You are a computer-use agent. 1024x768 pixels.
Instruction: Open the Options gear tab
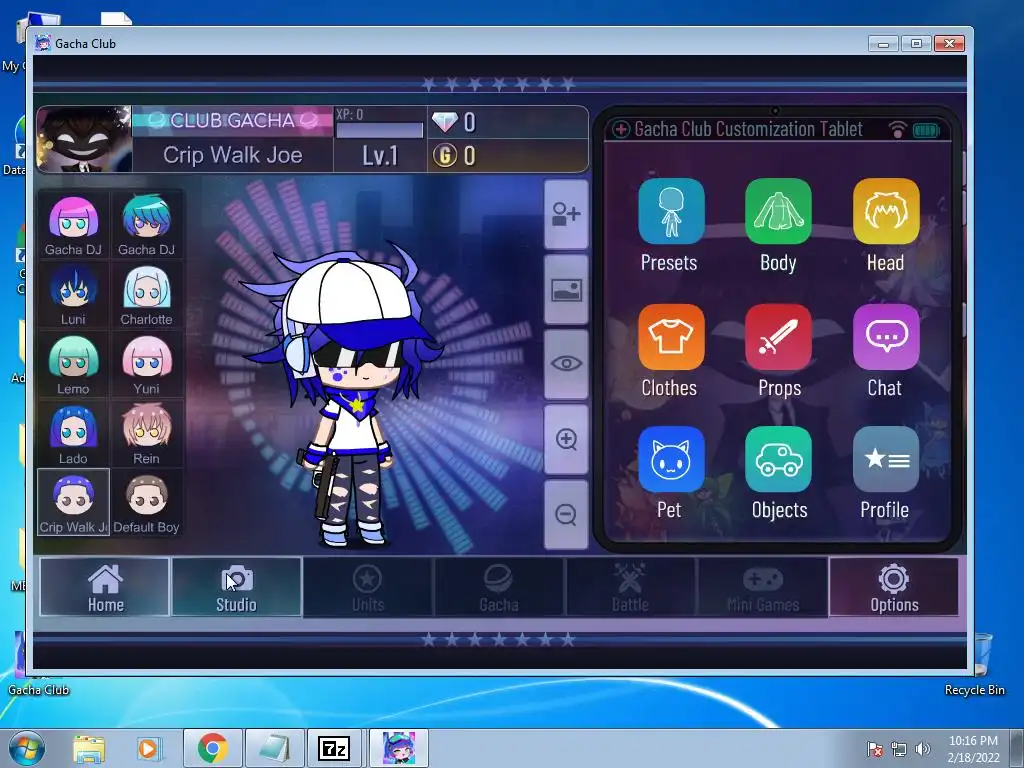pyautogui.click(x=894, y=586)
